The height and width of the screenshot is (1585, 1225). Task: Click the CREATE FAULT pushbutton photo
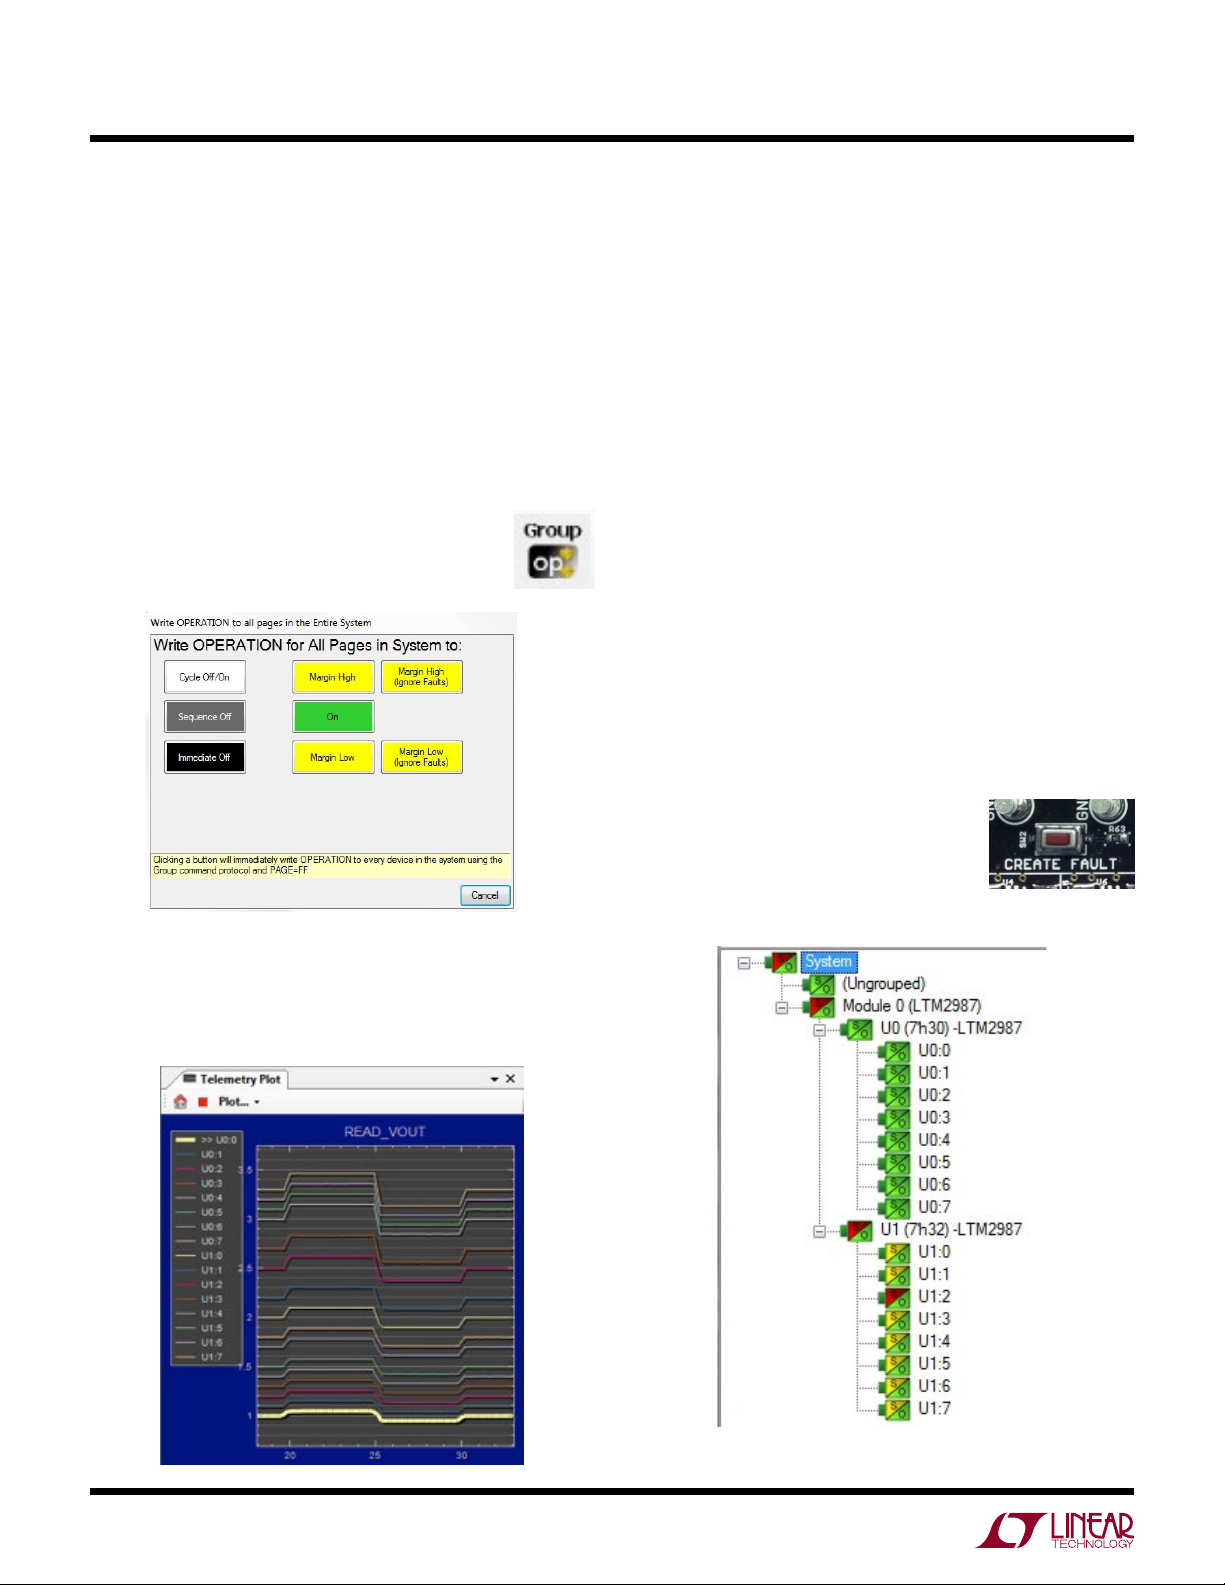1062,843
